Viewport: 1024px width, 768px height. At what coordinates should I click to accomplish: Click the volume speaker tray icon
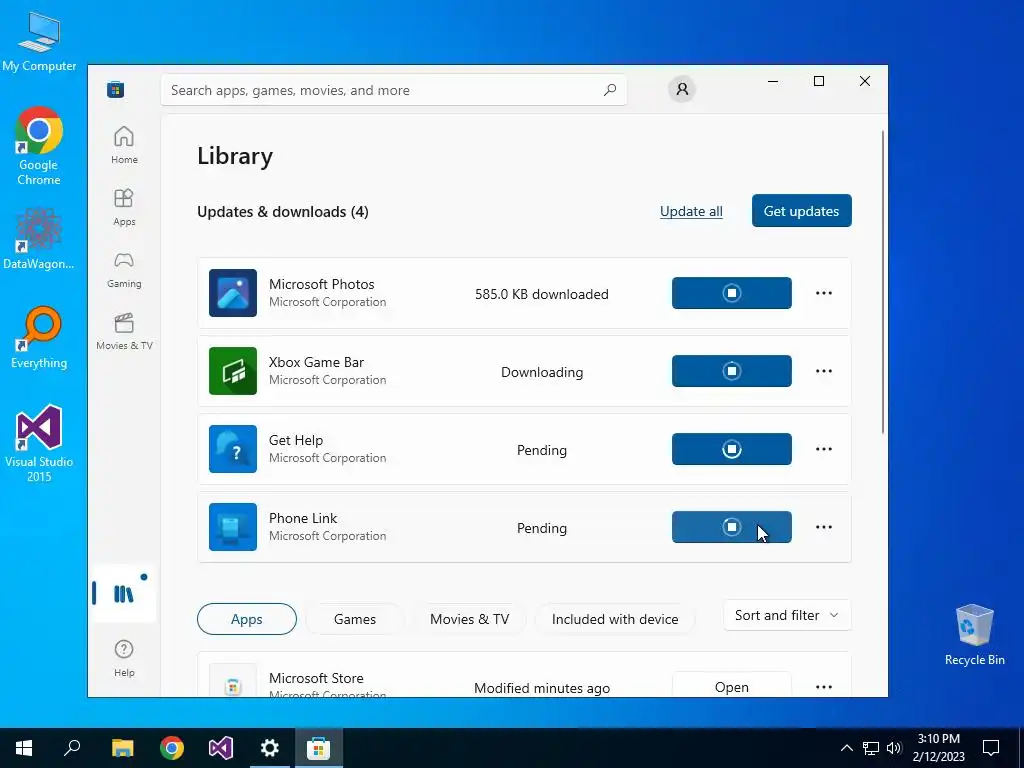894,748
